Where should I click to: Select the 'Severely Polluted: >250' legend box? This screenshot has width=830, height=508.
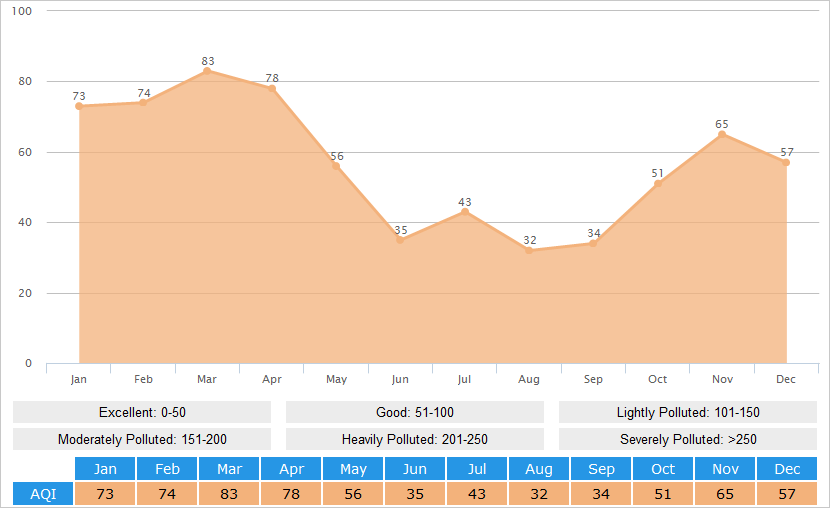pos(688,439)
